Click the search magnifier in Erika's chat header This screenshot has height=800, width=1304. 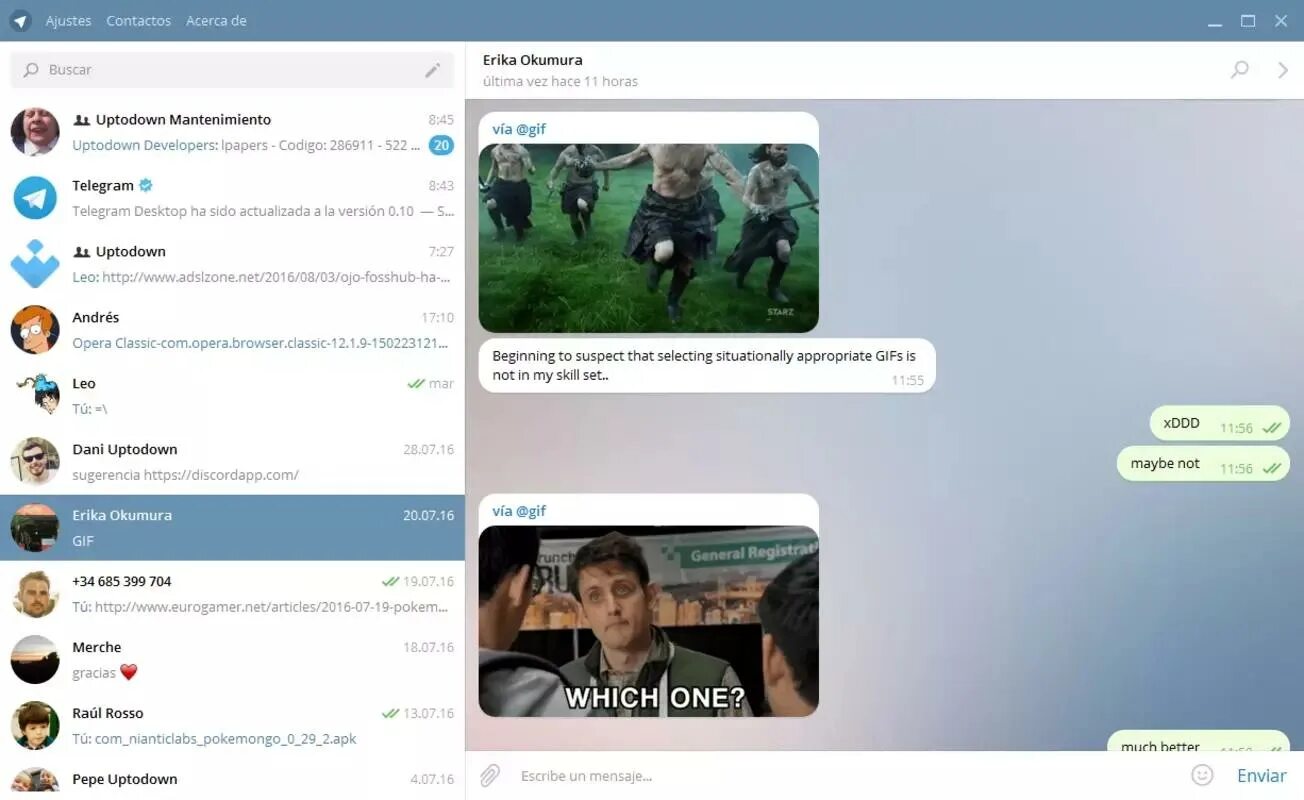click(x=1240, y=70)
